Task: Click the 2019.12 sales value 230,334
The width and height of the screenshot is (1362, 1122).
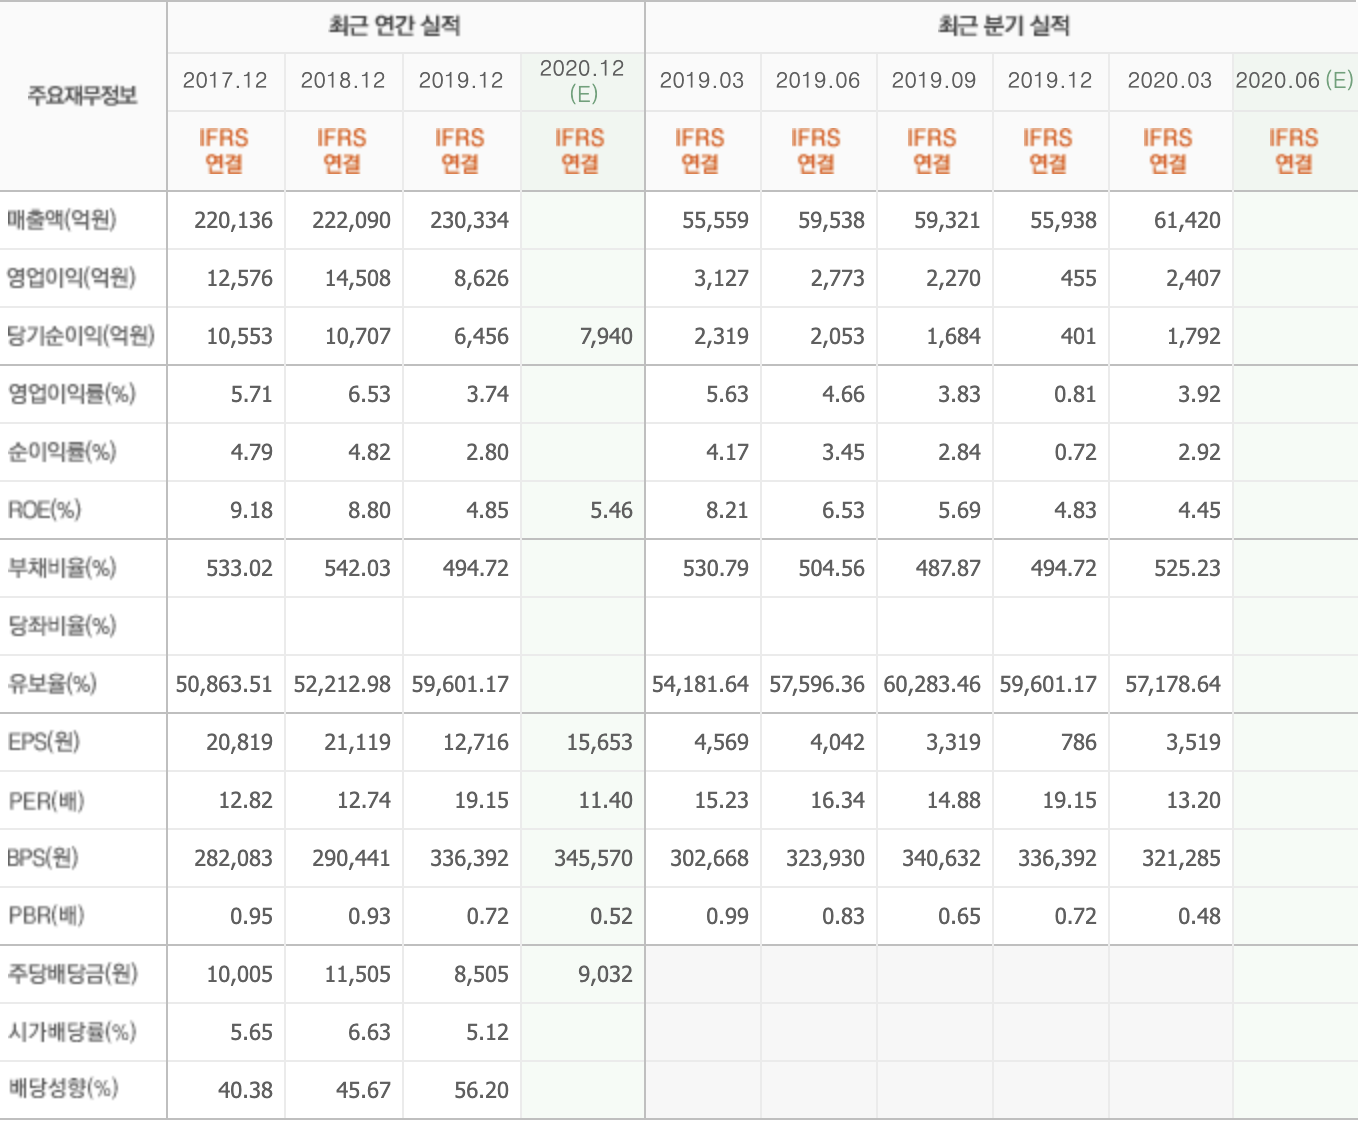Action: click(469, 221)
